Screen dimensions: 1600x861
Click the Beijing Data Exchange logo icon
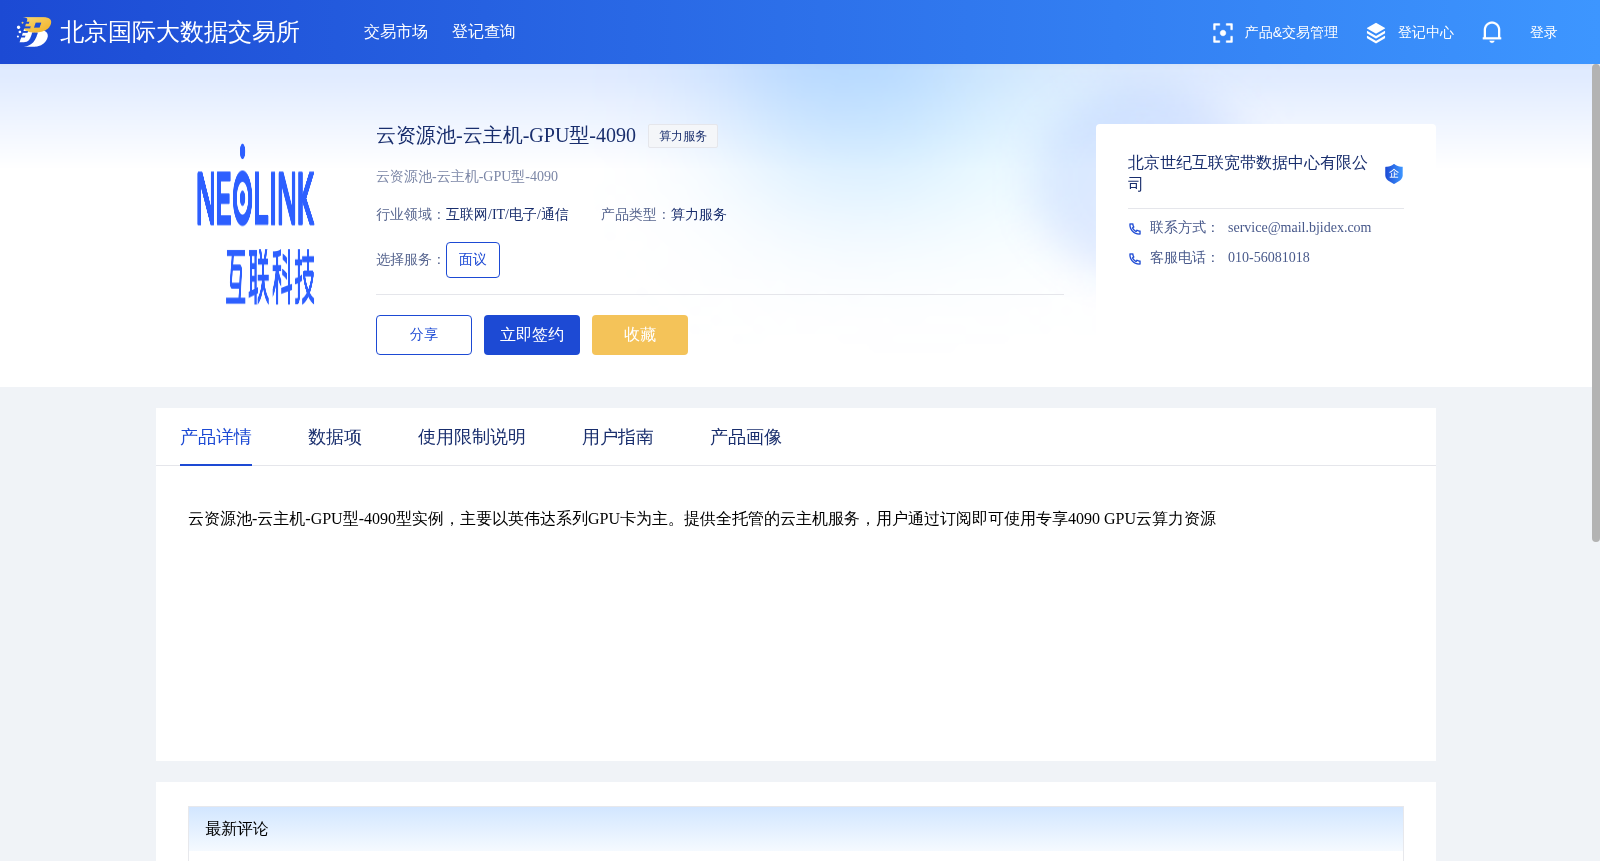pyautogui.click(x=34, y=32)
